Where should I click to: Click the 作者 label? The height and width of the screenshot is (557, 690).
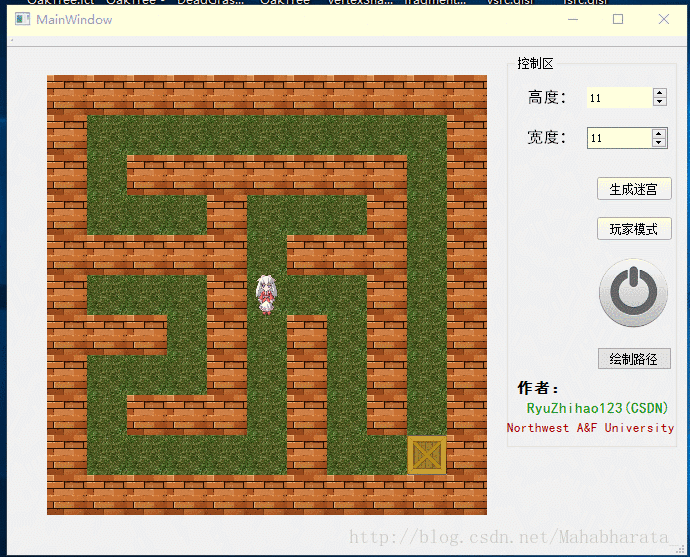(538, 388)
